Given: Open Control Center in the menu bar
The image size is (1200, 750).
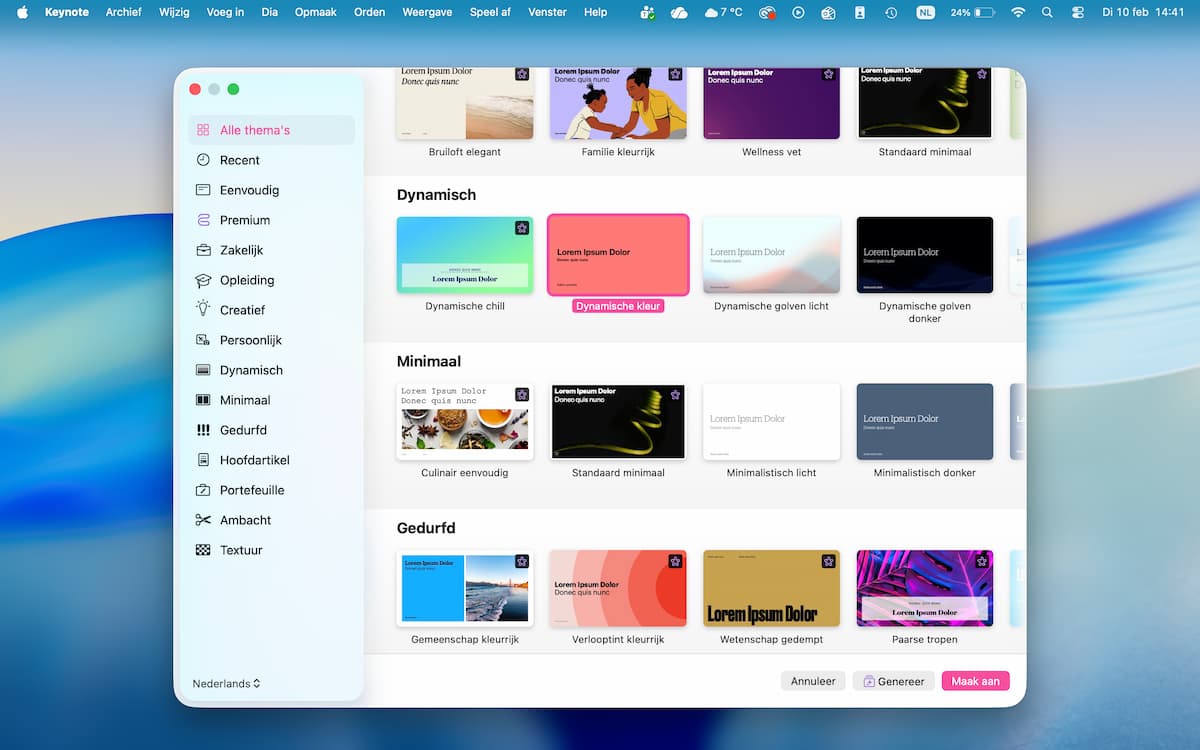Looking at the screenshot, I should coord(1077,12).
